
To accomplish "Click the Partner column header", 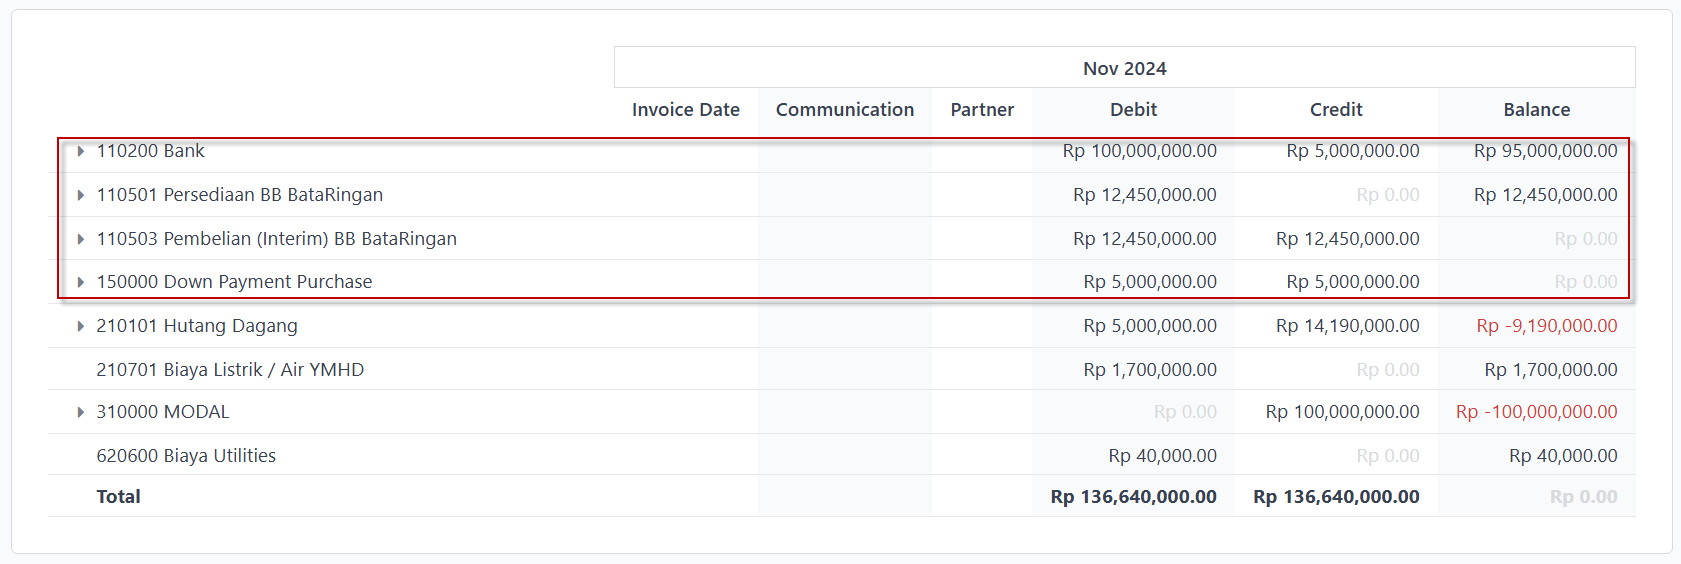I will click(x=982, y=110).
